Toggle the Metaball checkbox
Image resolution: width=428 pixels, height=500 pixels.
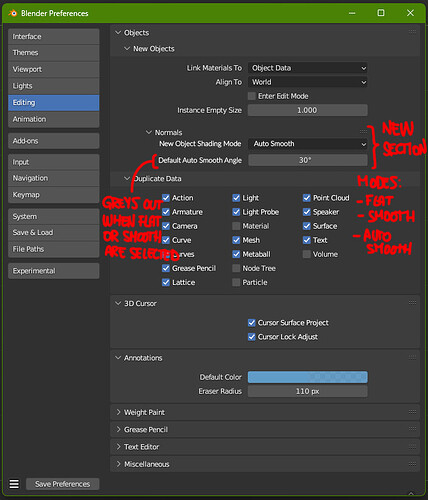[x=236, y=254]
